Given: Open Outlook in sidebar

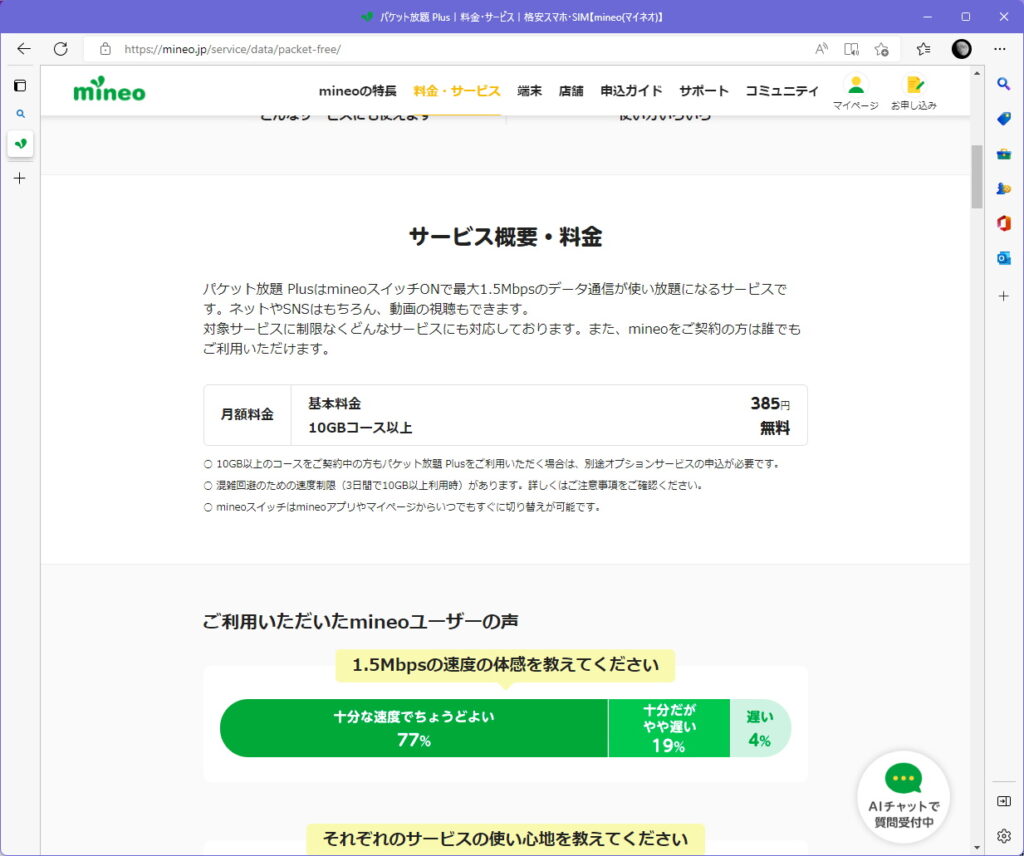Looking at the screenshot, I should click(x=1004, y=258).
